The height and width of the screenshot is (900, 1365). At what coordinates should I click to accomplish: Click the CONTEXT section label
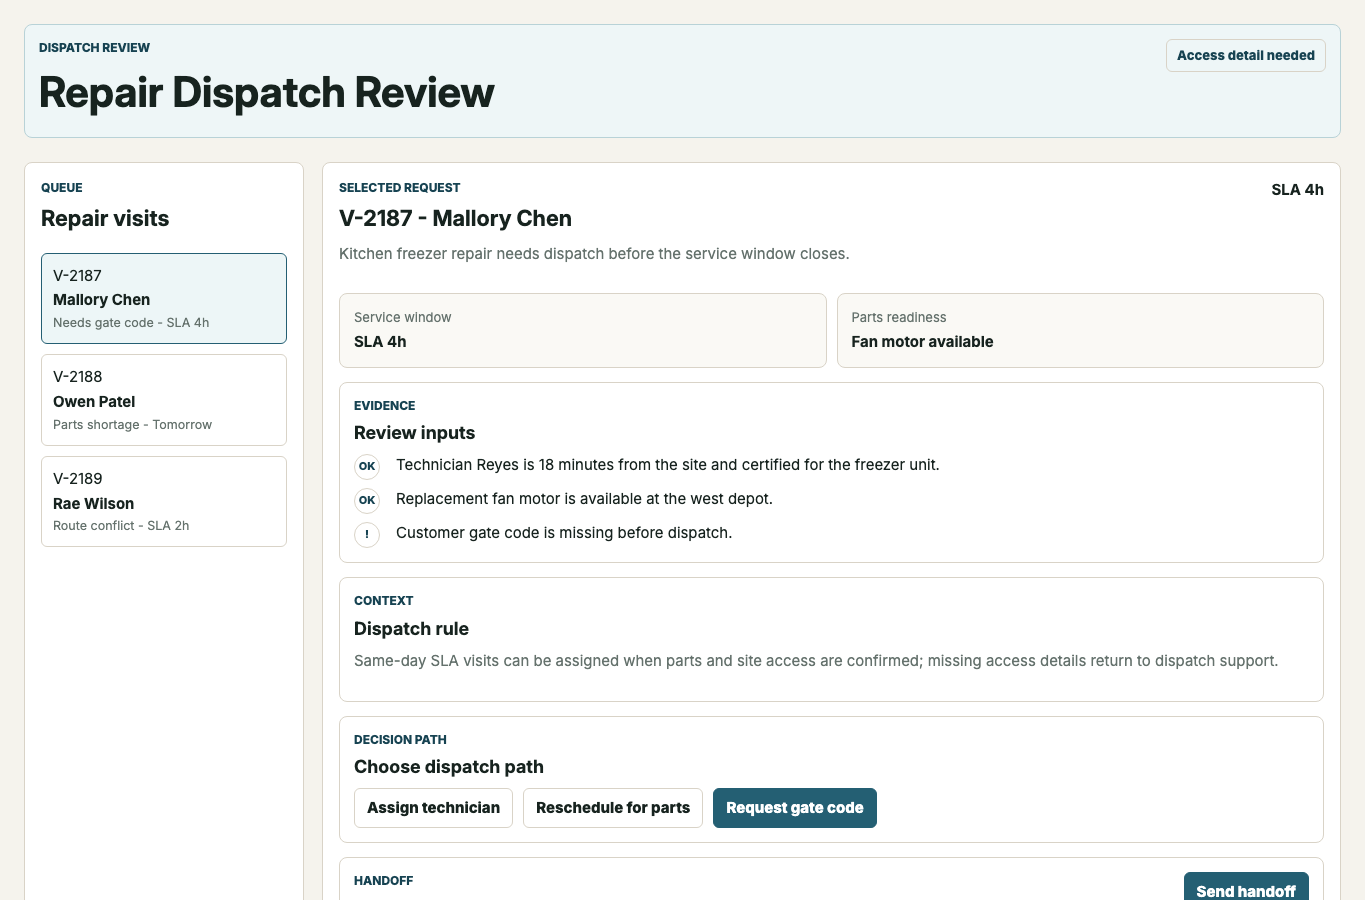pyautogui.click(x=383, y=601)
